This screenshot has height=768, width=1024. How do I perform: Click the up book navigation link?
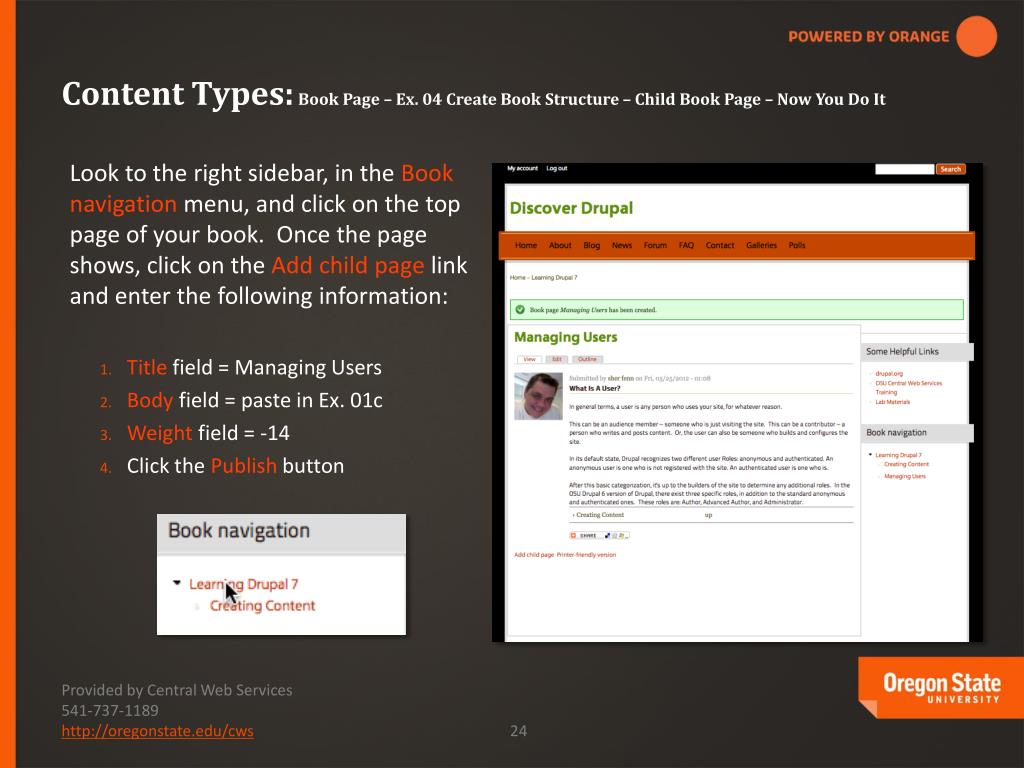tap(708, 515)
